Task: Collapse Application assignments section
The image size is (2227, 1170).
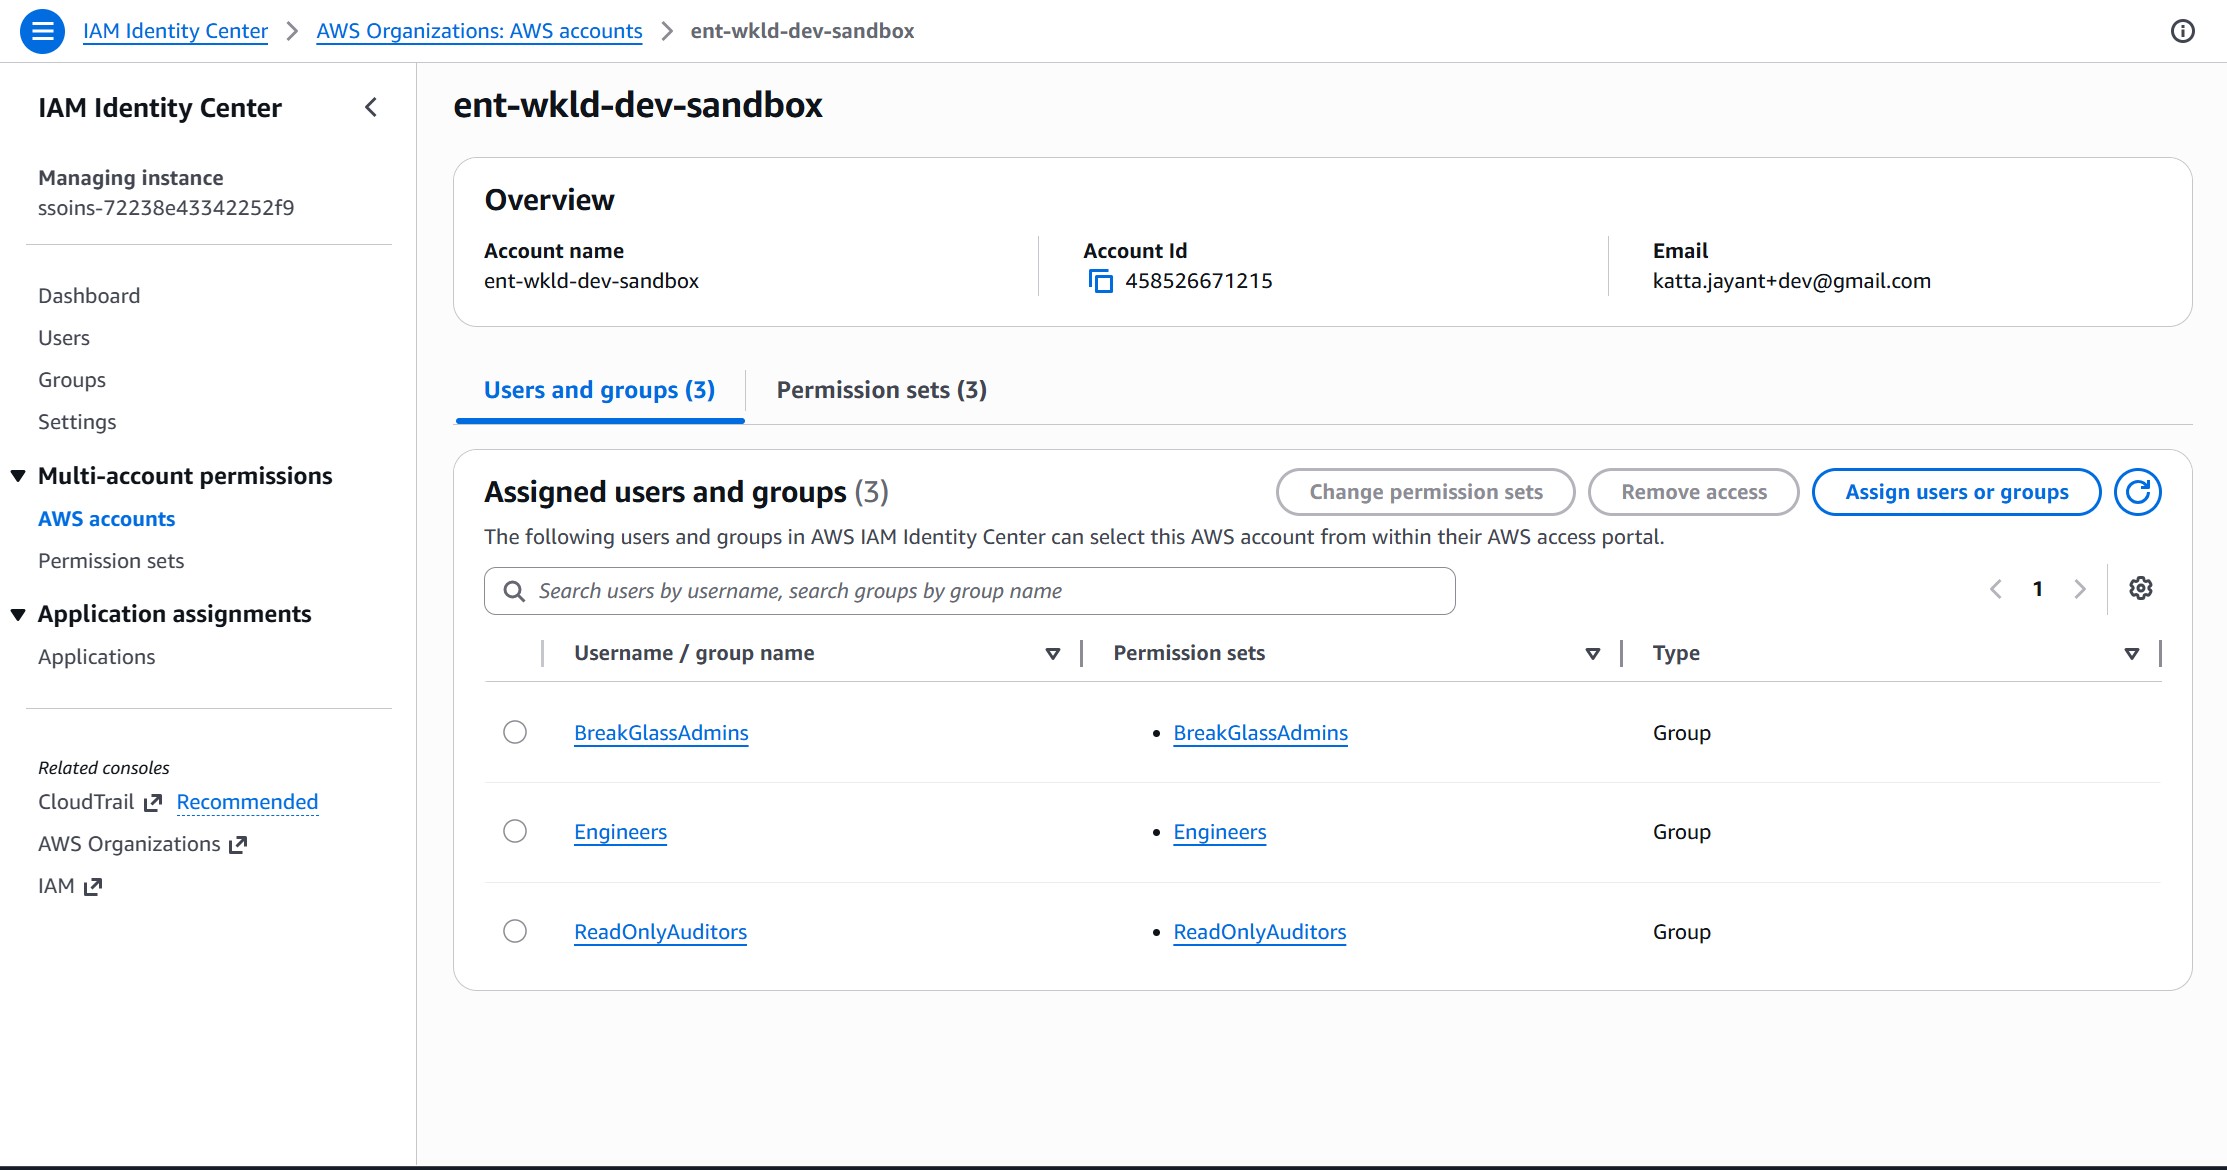Action: click(x=18, y=614)
